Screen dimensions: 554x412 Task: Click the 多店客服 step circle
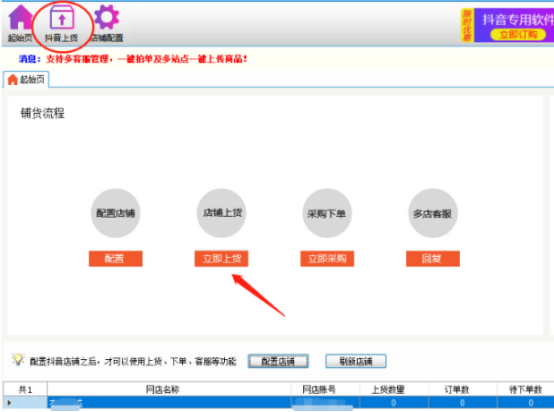pos(433,213)
